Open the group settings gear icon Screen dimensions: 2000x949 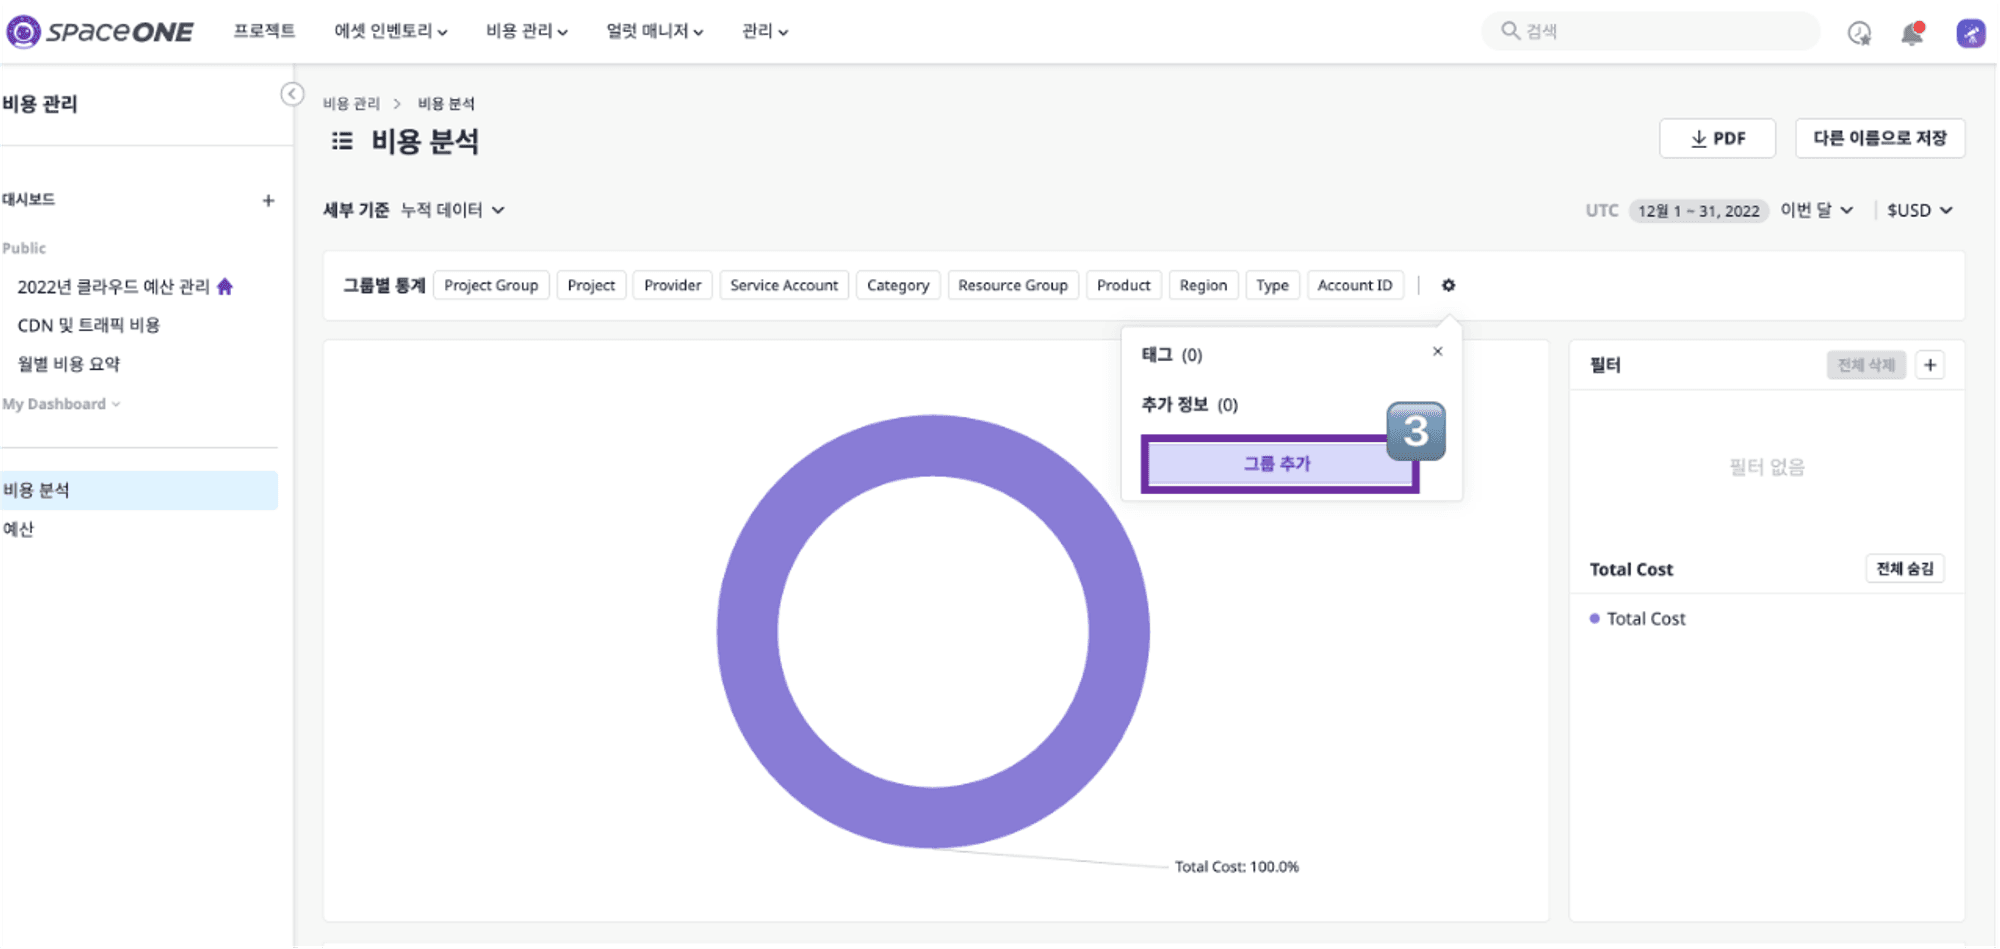point(1448,285)
